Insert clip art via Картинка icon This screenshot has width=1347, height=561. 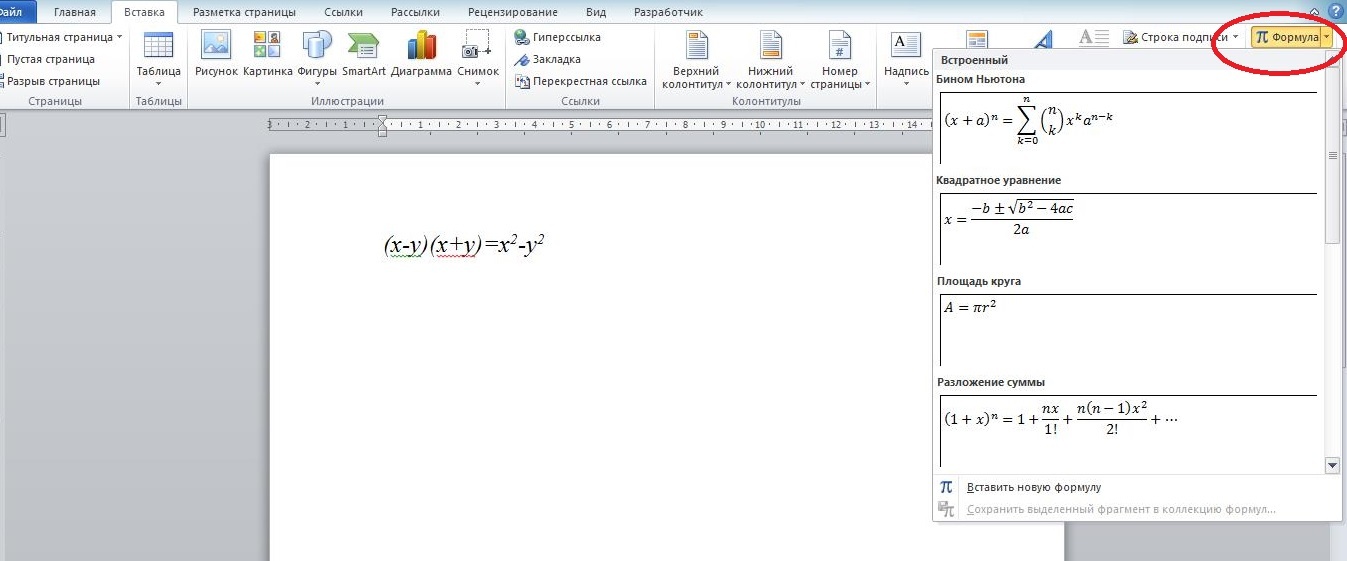(267, 47)
